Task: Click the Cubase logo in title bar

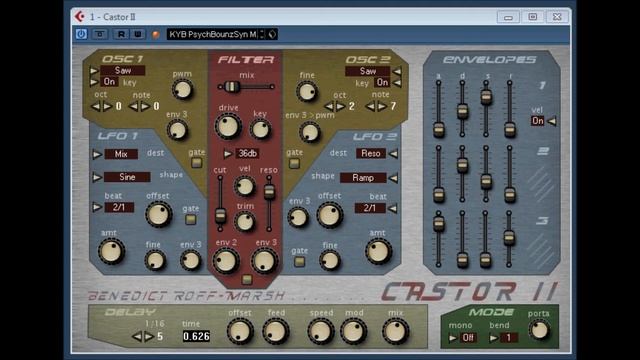Action: coord(79,17)
